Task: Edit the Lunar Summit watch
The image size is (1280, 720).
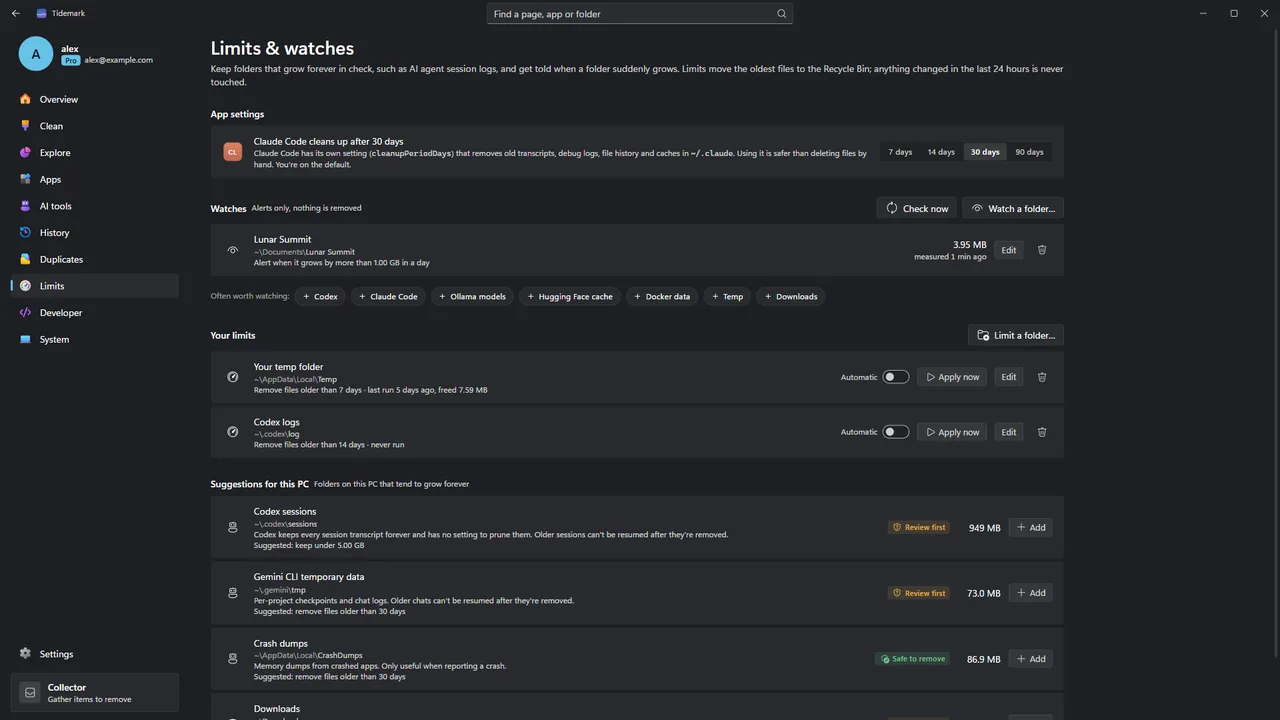Action: pyautogui.click(x=1009, y=250)
